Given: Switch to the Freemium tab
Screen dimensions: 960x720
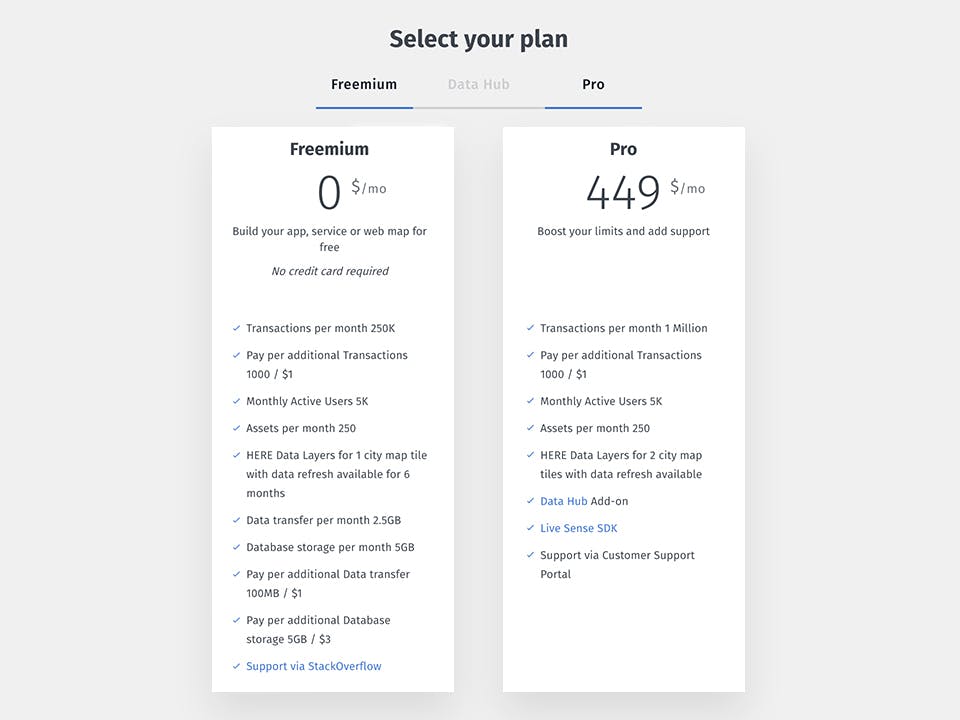Looking at the screenshot, I should [364, 84].
